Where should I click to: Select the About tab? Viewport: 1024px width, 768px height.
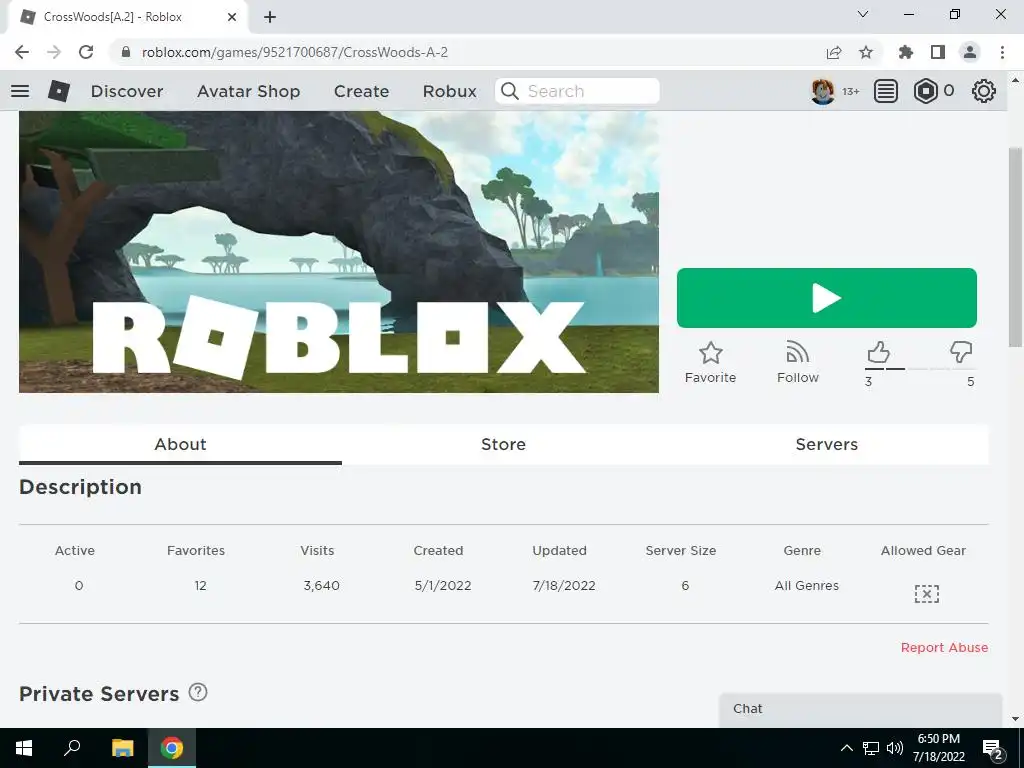point(180,444)
